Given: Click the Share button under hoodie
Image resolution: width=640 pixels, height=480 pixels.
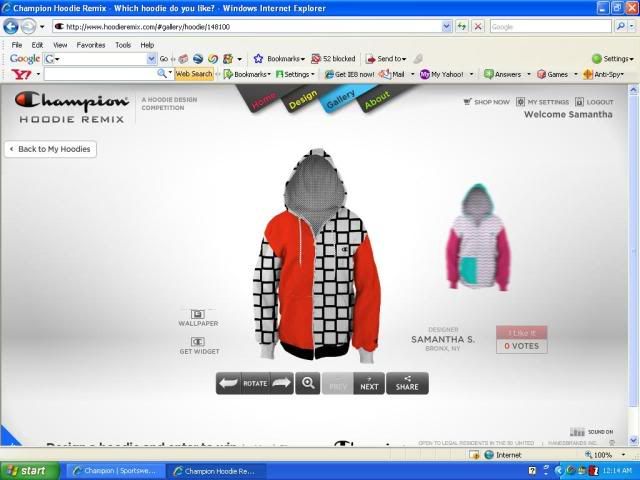Looking at the screenshot, I should coord(407,383).
